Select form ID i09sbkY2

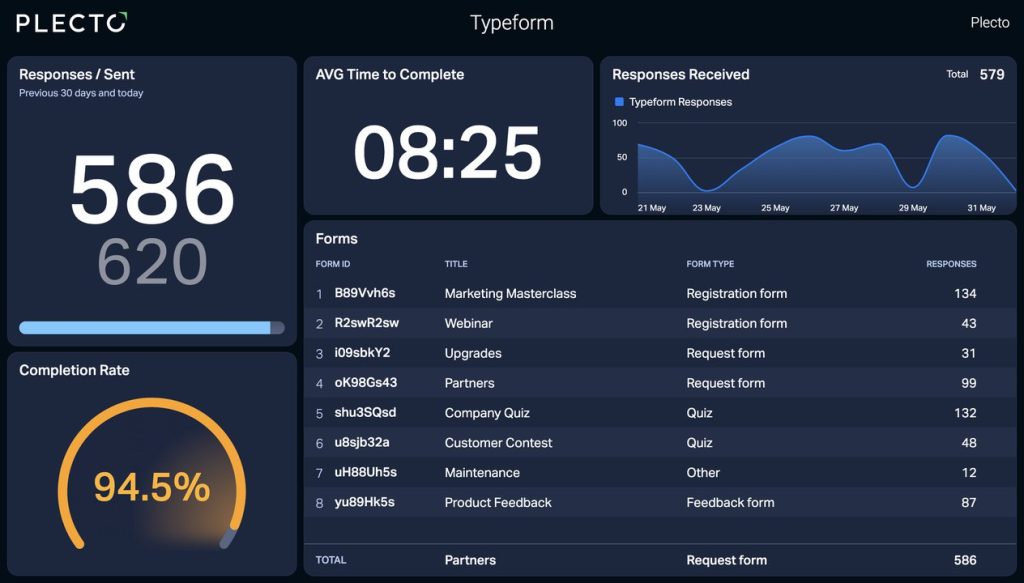pos(362,353)
